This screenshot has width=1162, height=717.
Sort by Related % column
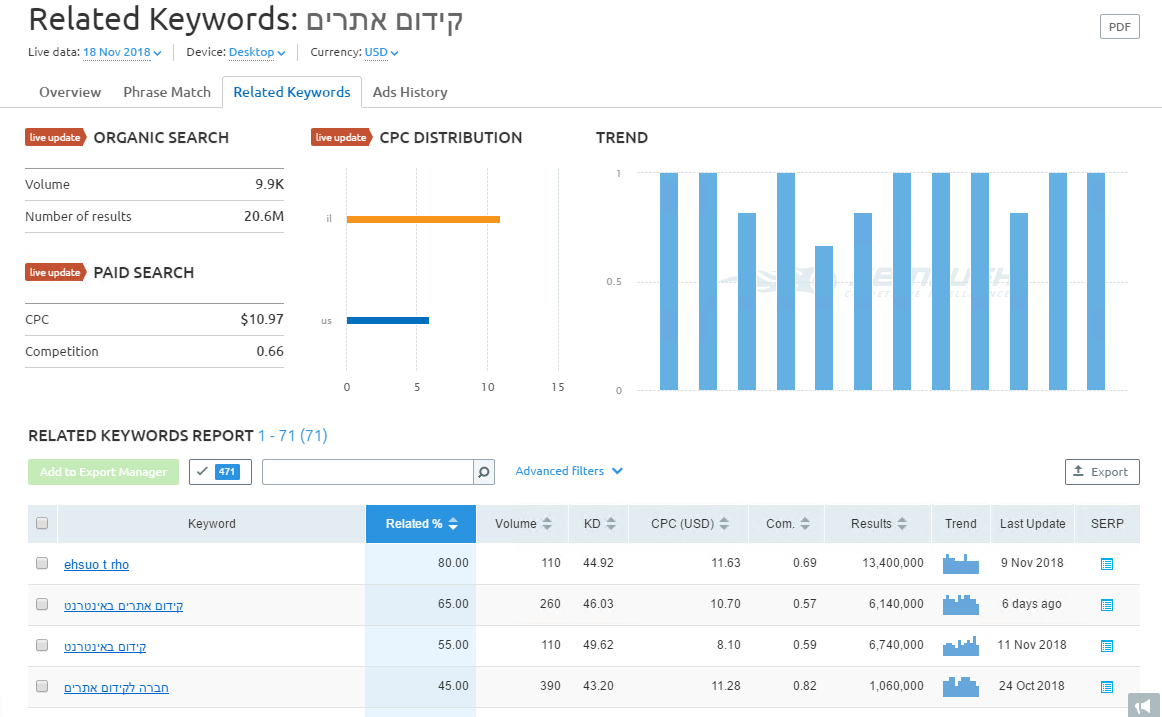pos(421,524)
